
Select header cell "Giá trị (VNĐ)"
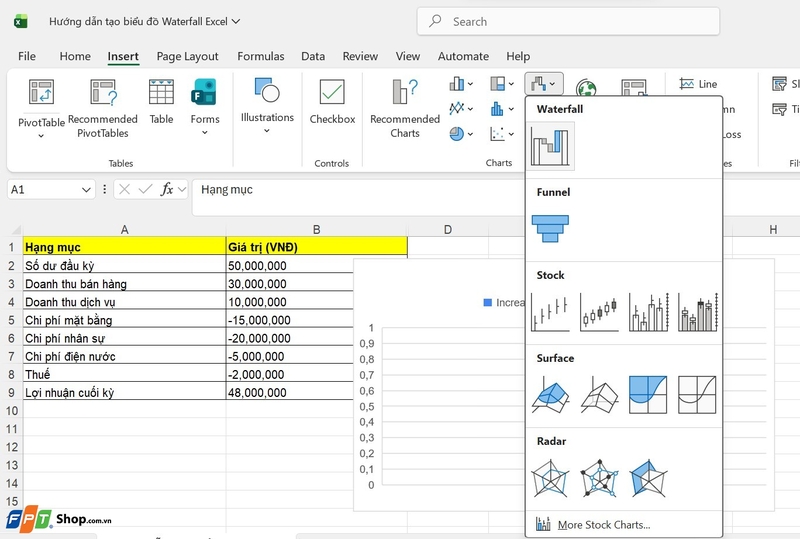point(316,247)
